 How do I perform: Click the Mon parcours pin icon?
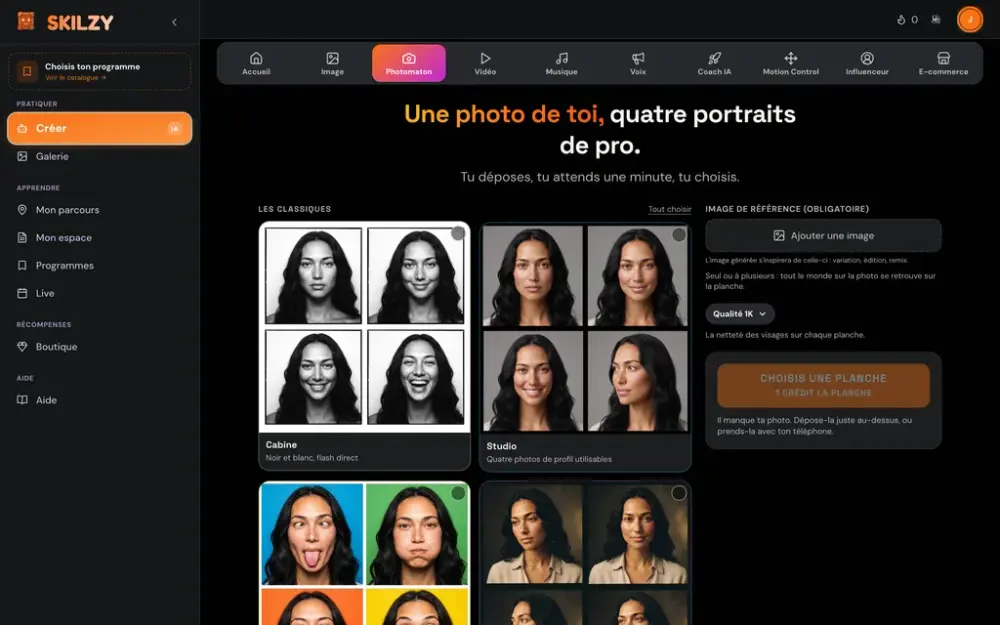tap(22, 210)
